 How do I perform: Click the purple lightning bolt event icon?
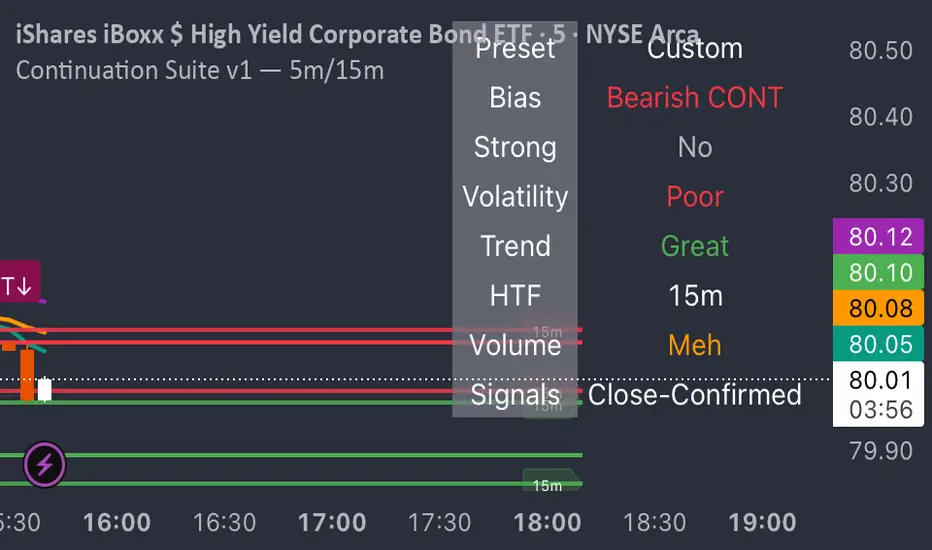(45, 463)
